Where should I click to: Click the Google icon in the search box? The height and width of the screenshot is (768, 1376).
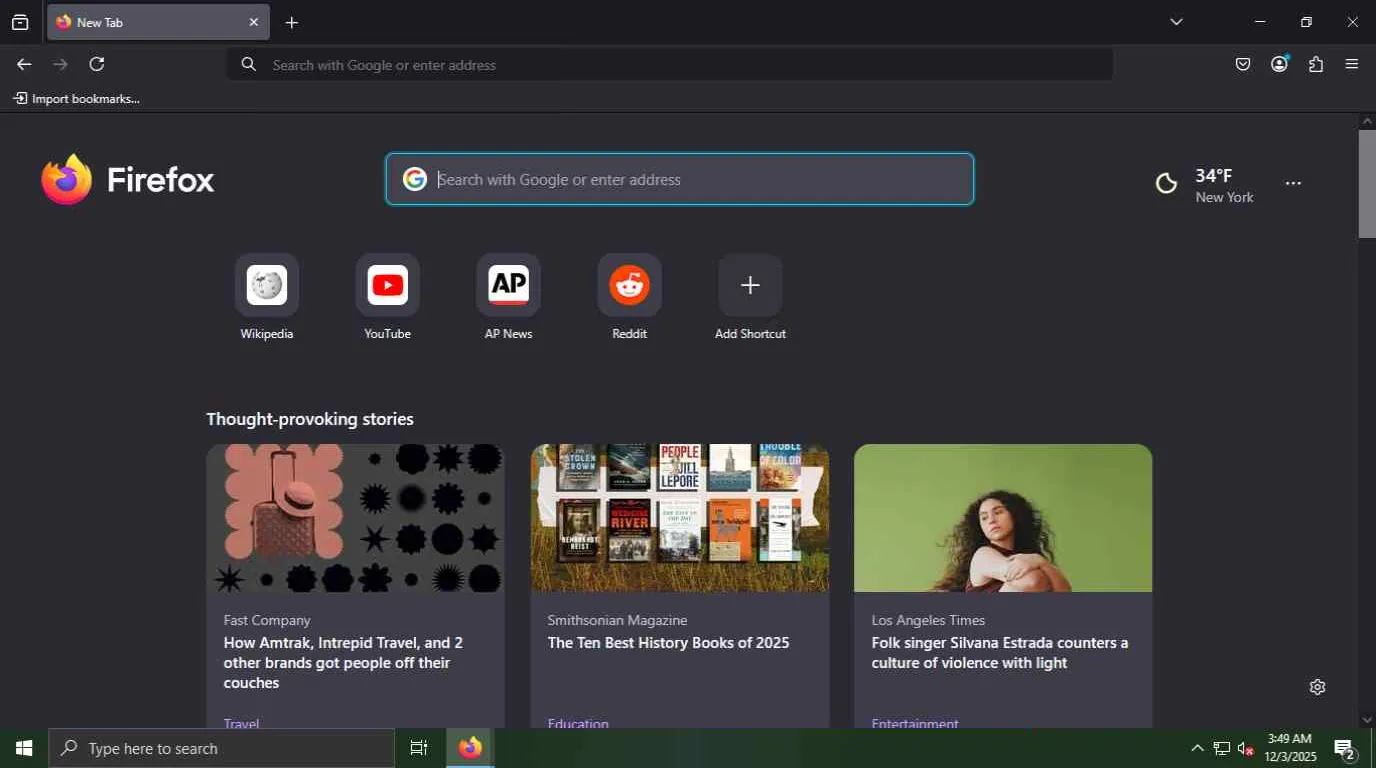(x=415, y=179)
